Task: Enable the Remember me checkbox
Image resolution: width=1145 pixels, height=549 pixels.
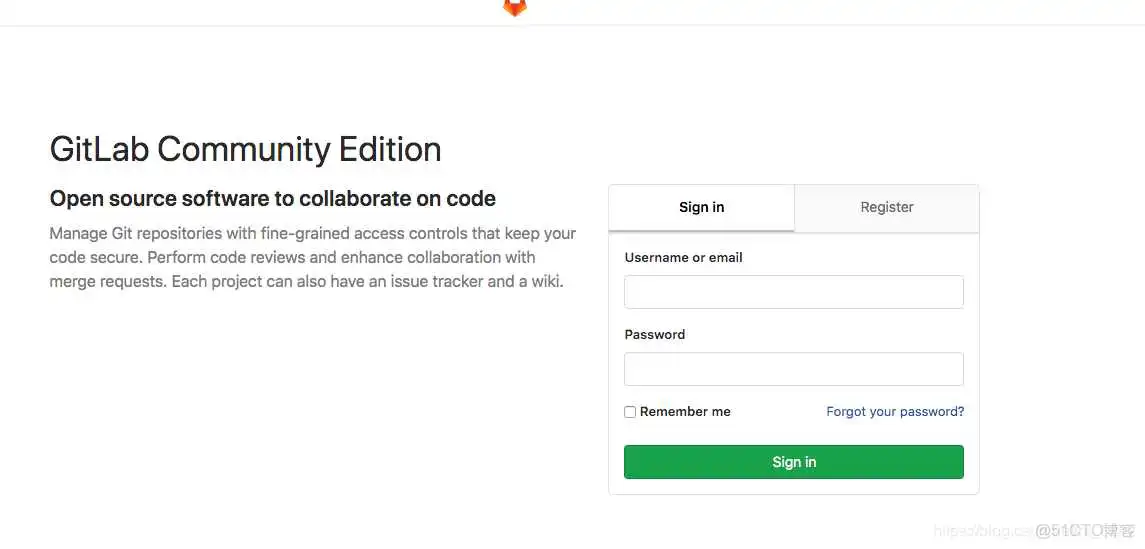Action: click(x=630, y=412)
